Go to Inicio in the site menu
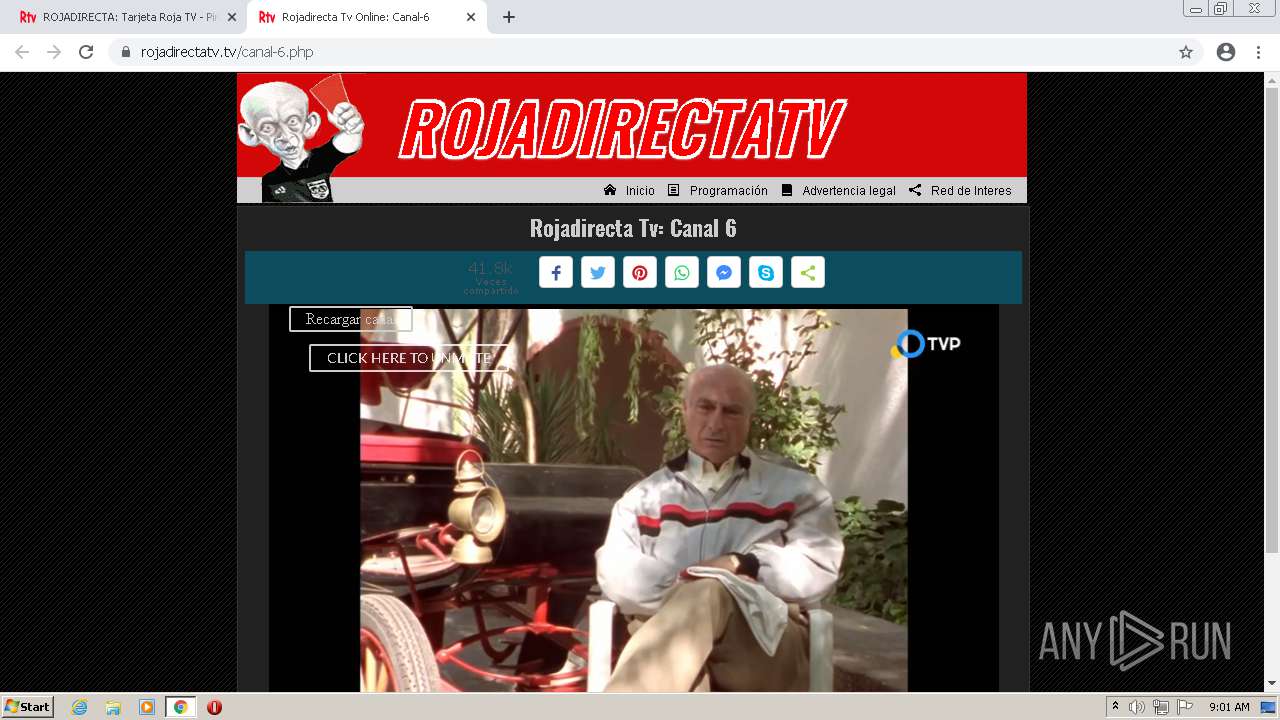 point(630,190)
